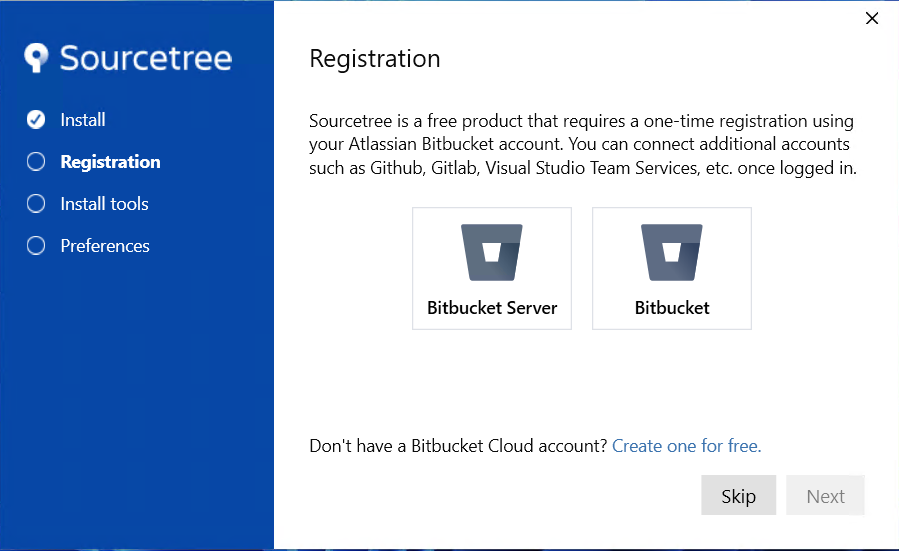Click the Sourcetree logo icon

(x=36, y=57)
